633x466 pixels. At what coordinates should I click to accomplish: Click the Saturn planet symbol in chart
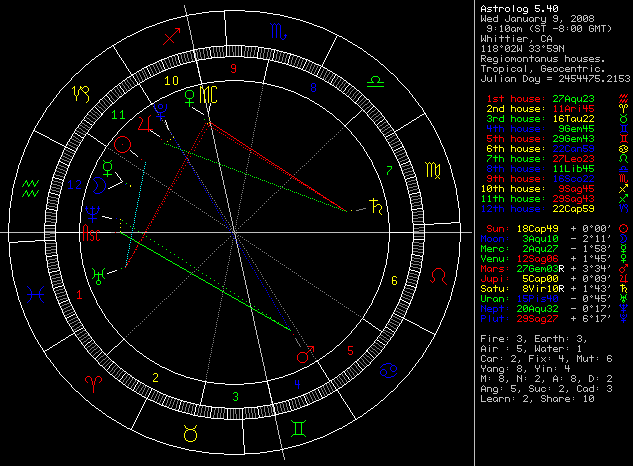pos(376,207)
